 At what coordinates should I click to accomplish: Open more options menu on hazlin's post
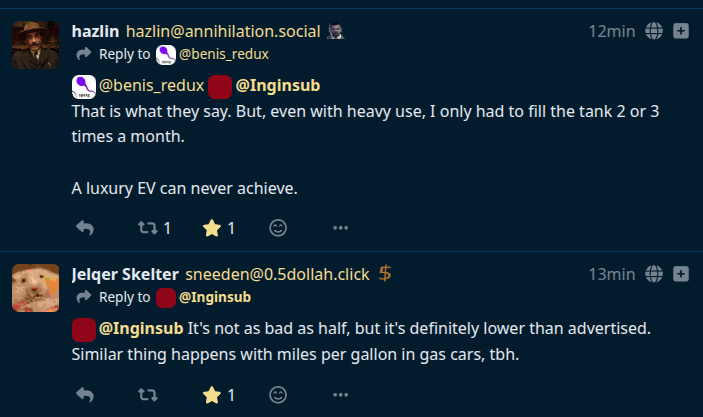click(340, 228)
